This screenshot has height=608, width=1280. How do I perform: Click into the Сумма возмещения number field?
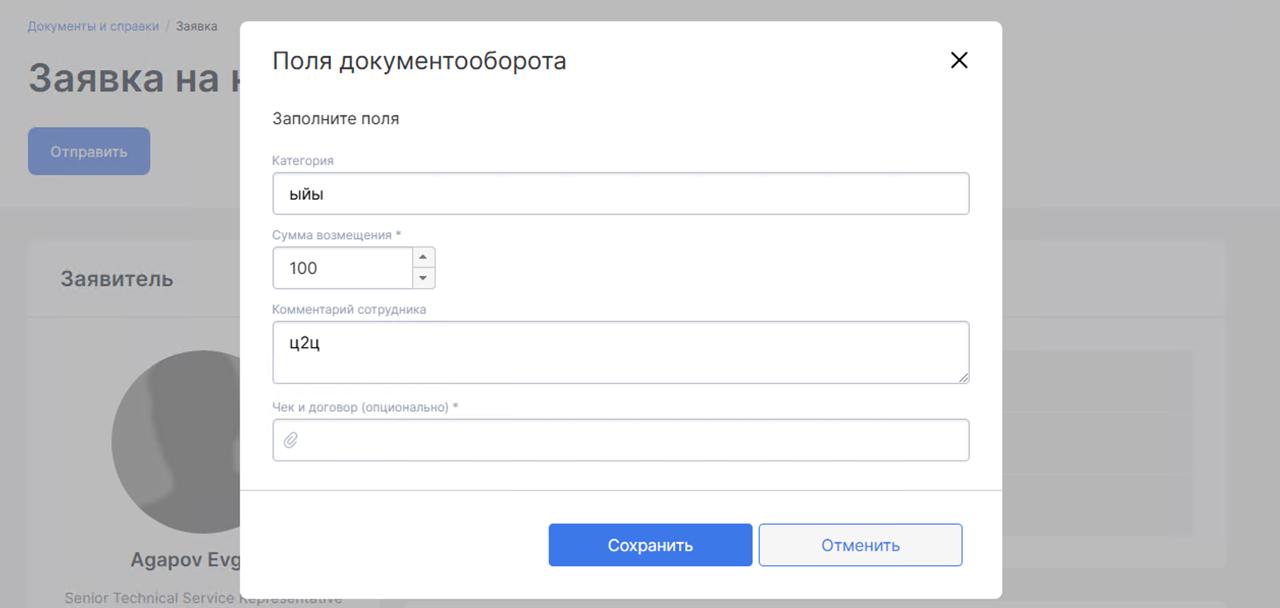pos(342,268)
